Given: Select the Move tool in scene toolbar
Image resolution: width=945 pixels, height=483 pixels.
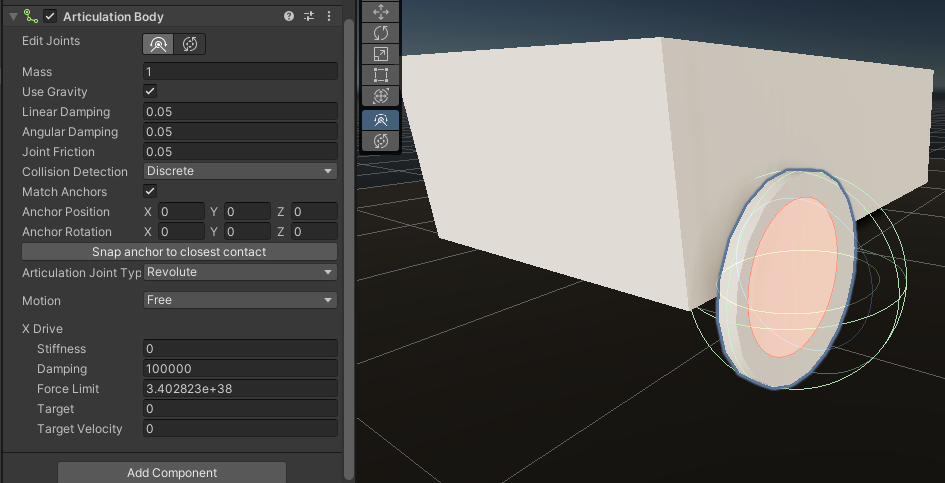Looking at the screenshot, I should (x=380, y=11).
